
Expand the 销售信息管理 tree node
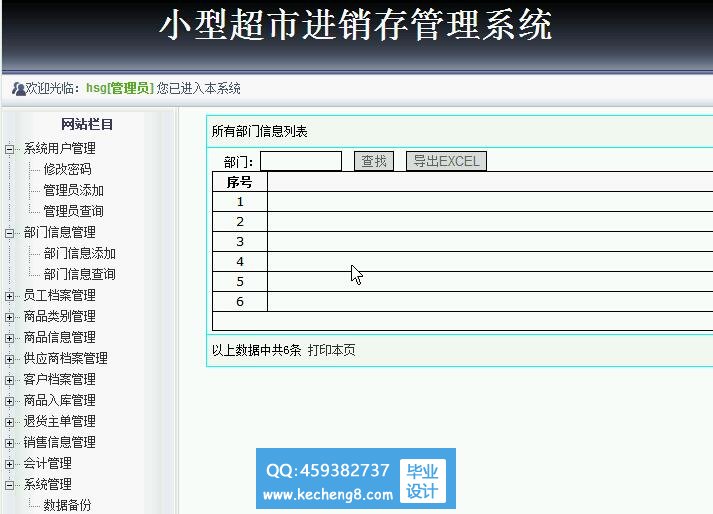point(9,443)
